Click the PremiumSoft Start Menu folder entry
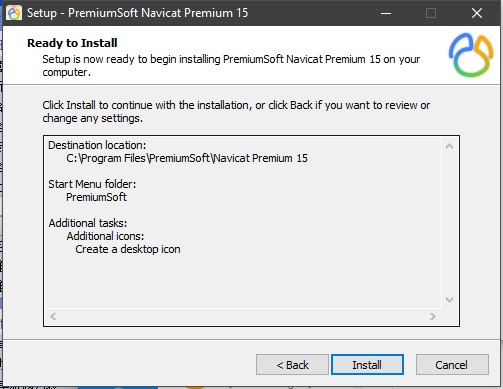The height and width of the screenshot is (389, 503). pos(96,197)
